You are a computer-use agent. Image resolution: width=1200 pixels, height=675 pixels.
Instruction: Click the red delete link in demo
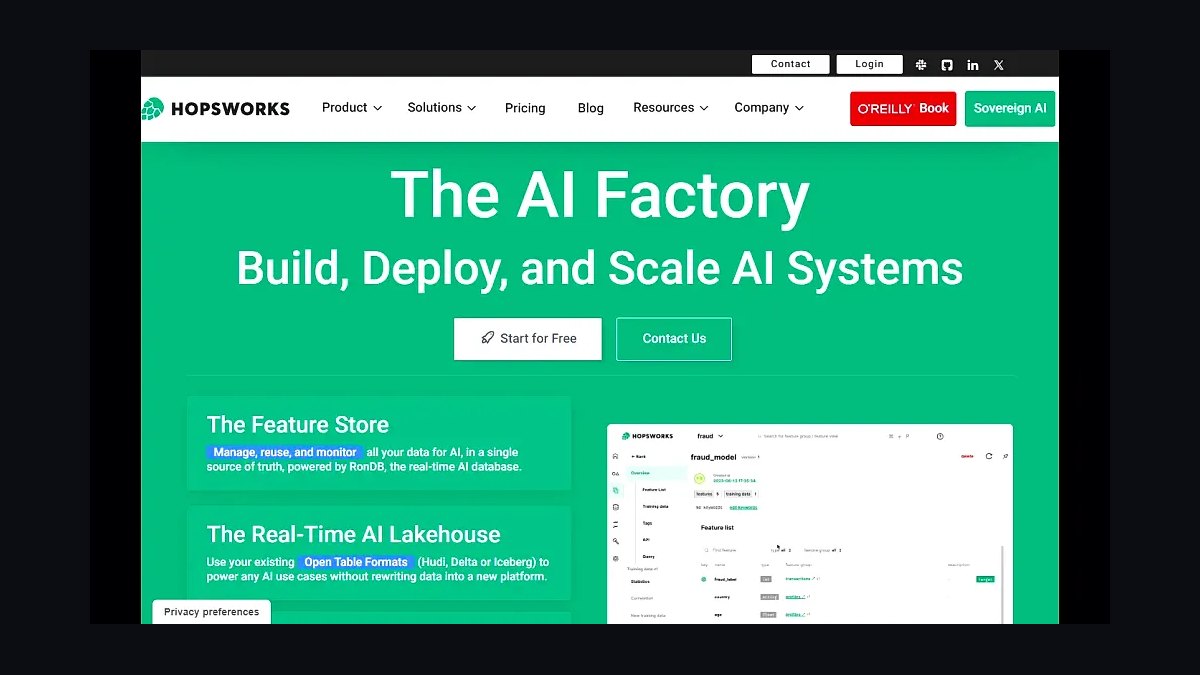click(967, 456)
